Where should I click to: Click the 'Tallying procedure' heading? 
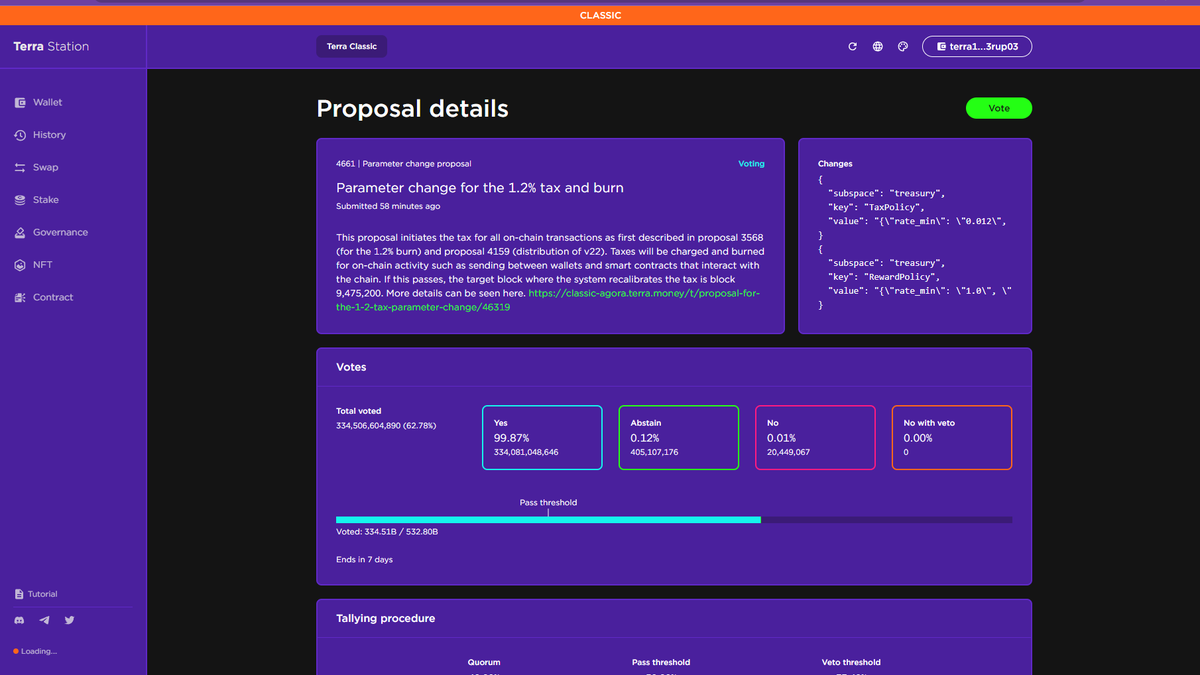pyautogui.click(x=386, y=619)
